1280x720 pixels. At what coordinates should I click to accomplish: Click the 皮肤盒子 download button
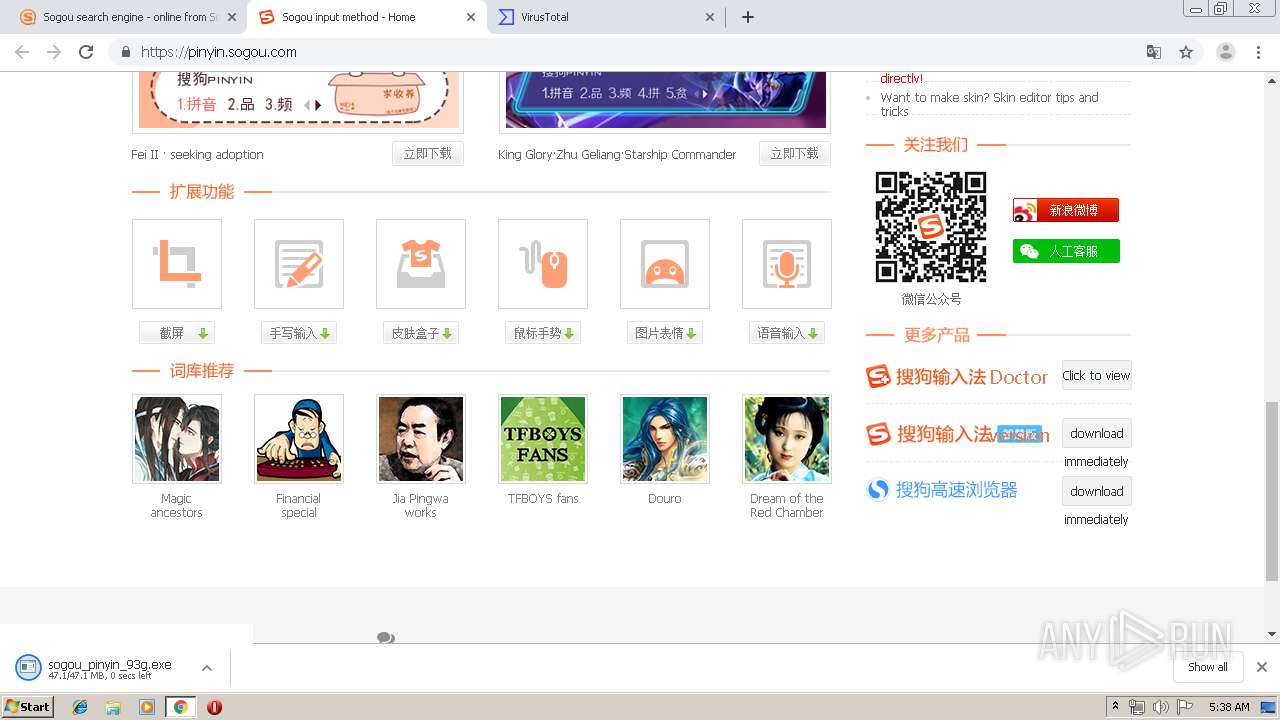[421, 333]
